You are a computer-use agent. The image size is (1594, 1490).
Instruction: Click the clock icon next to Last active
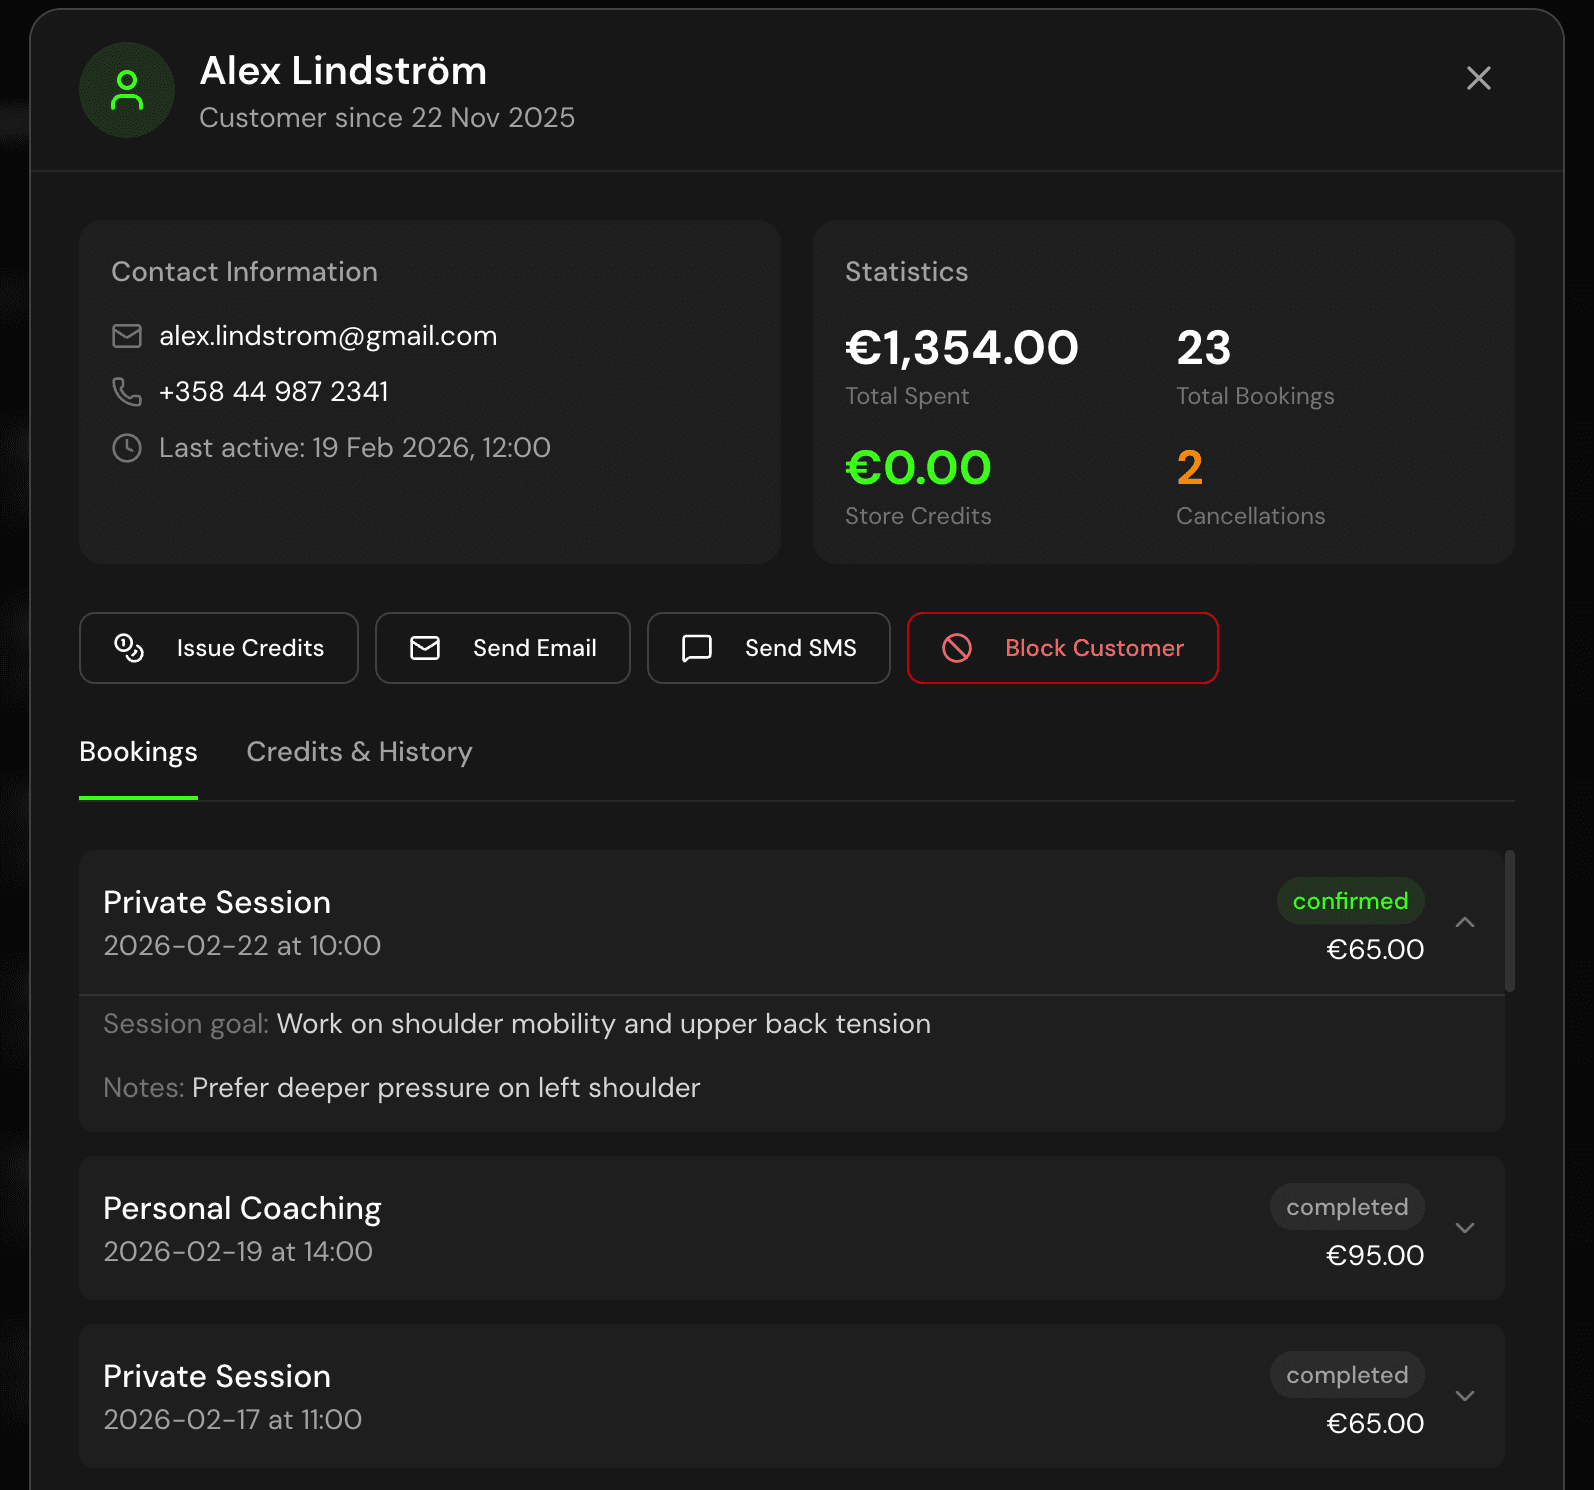[x=127, y=448]
